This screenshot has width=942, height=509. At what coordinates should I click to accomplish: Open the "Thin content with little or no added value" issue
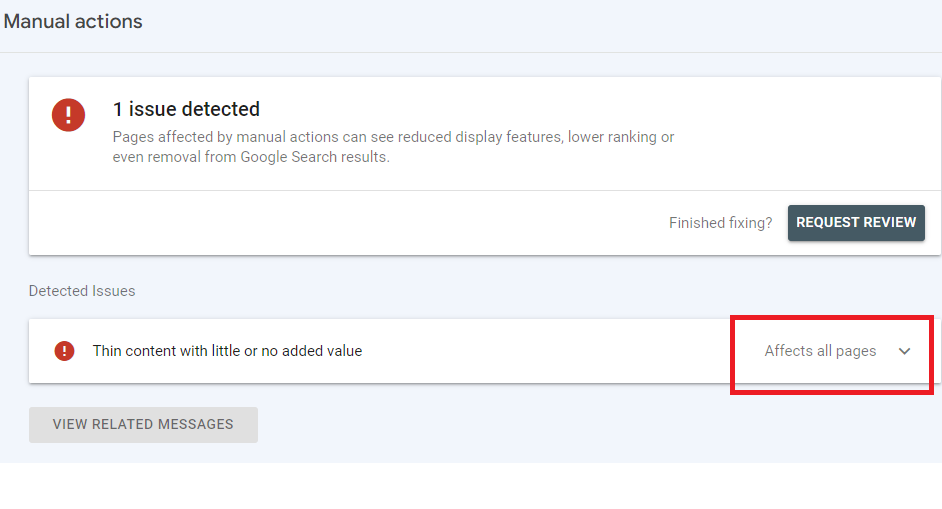tap(227, 351)
